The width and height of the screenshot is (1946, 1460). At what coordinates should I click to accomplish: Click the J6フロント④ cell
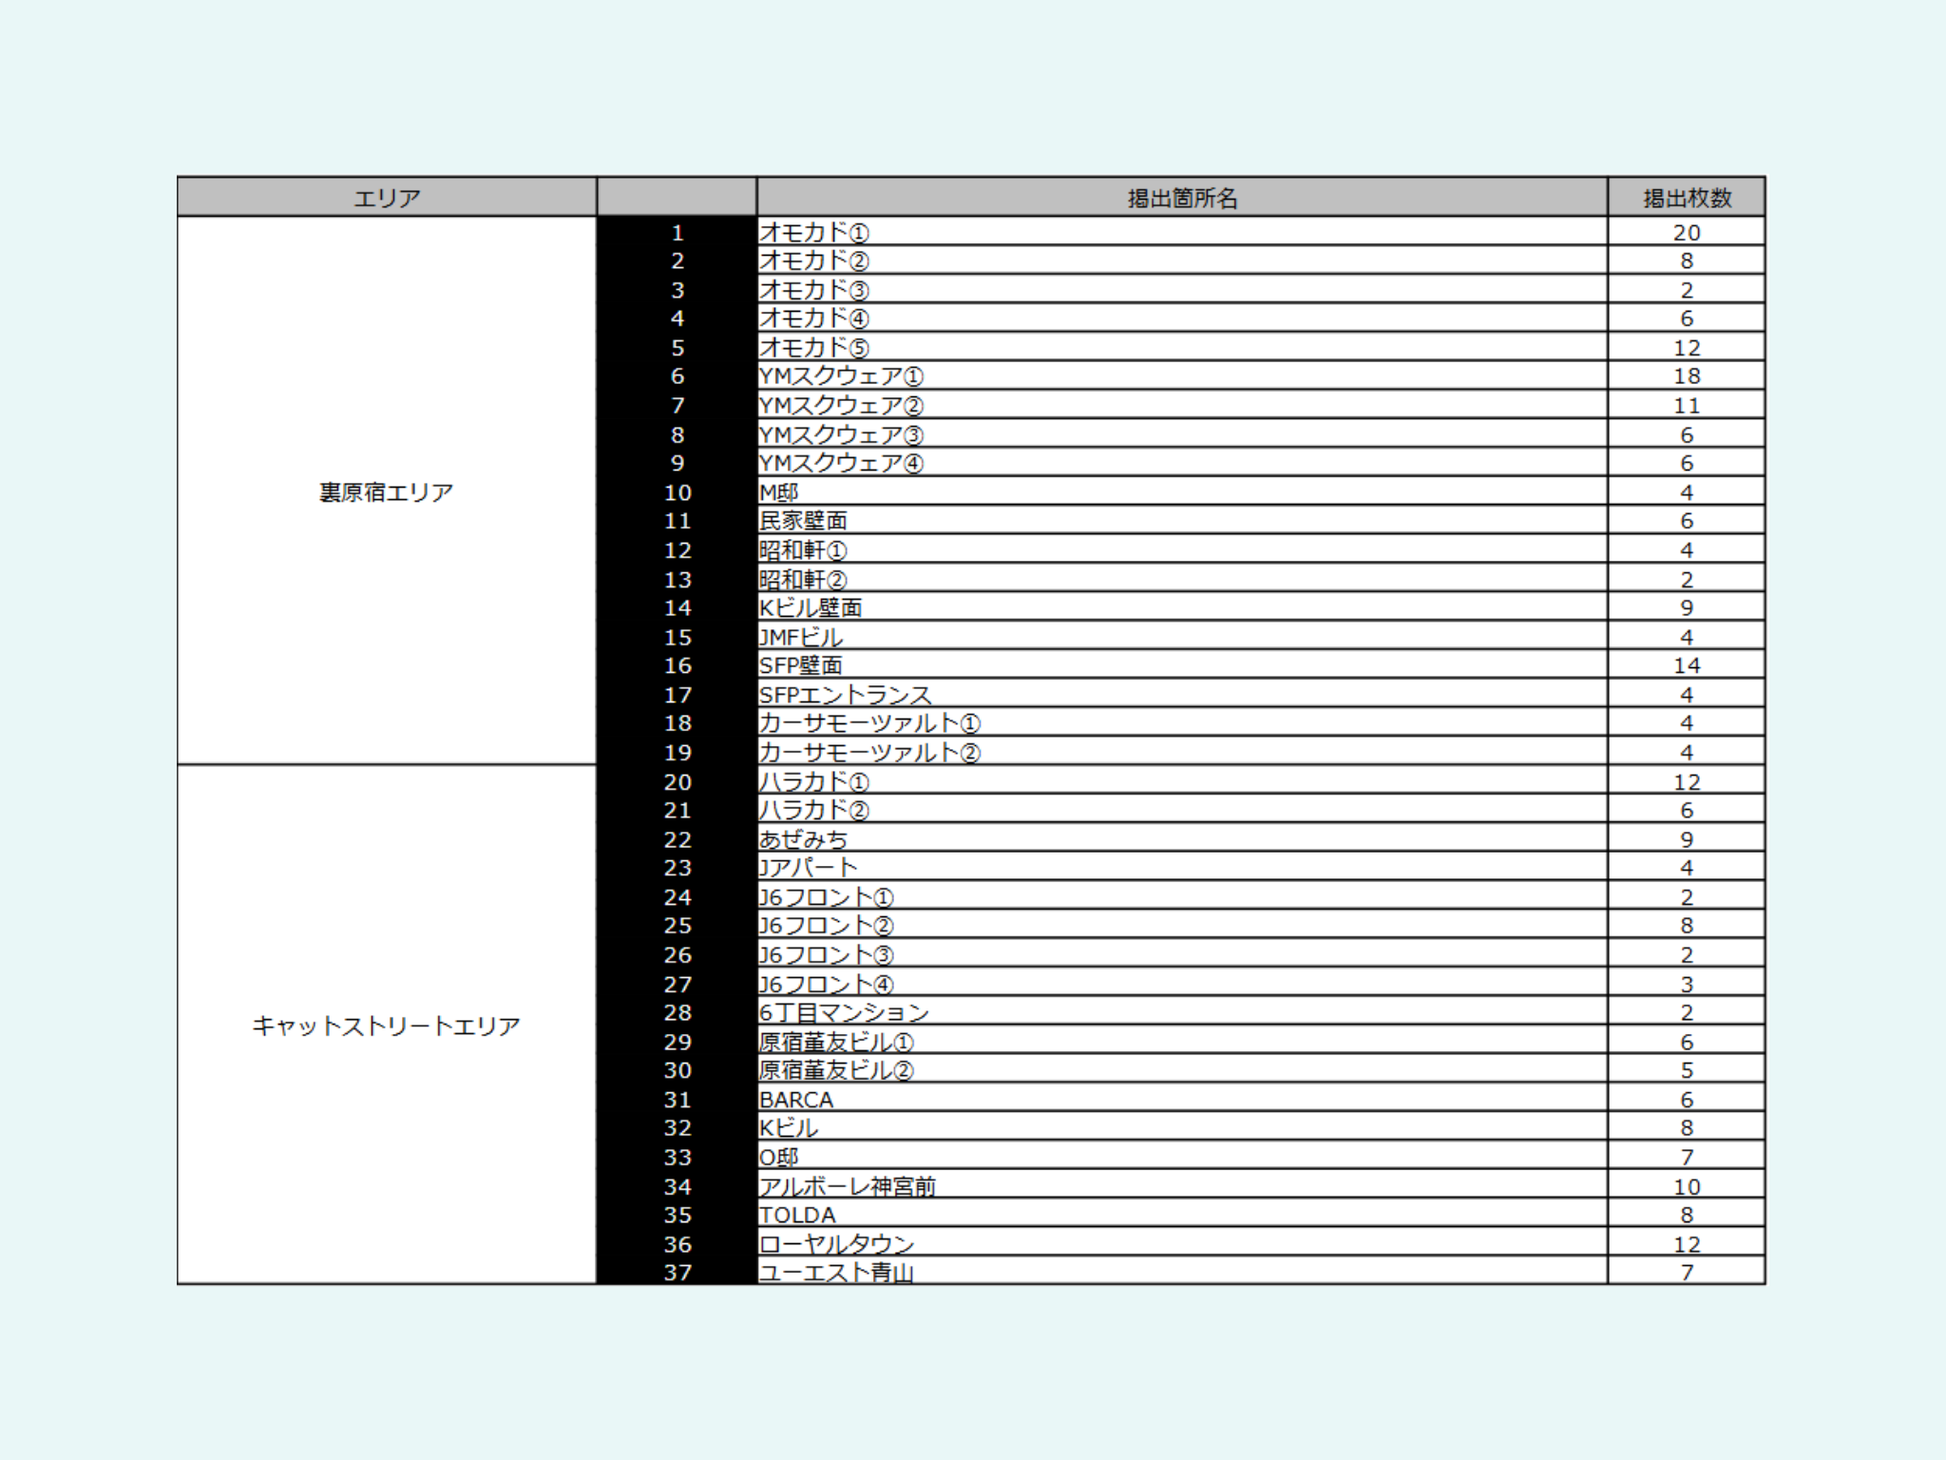tap(1182, 983)
